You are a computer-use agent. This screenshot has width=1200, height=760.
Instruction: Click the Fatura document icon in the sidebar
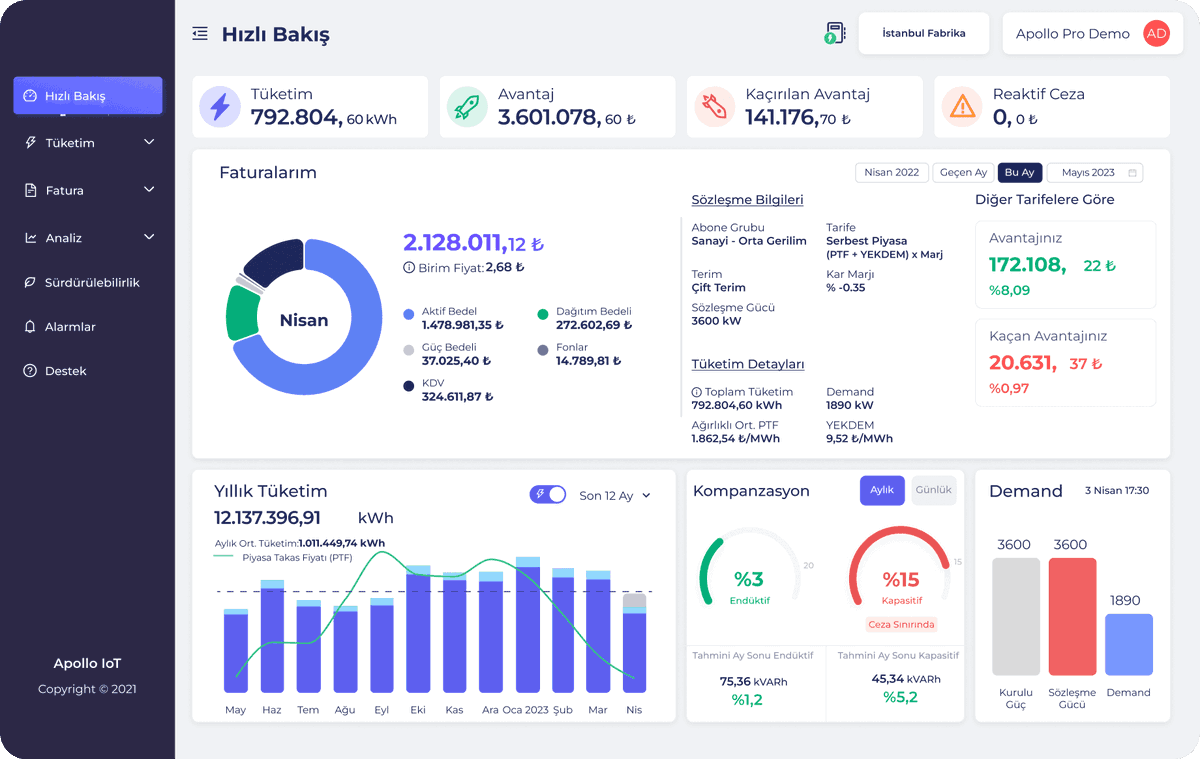pyautogui.click(x=30, y=190)
